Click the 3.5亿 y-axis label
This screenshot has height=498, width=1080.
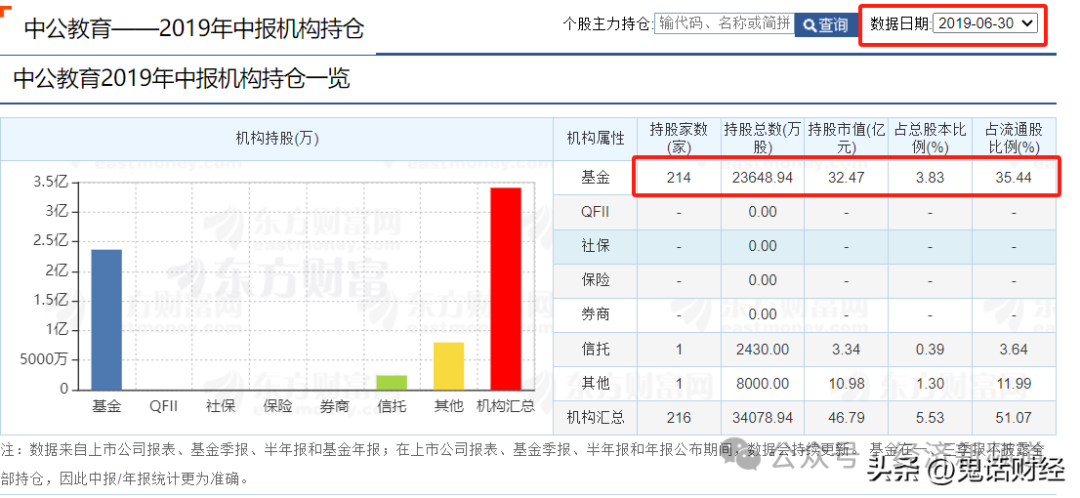pos(51,182)
